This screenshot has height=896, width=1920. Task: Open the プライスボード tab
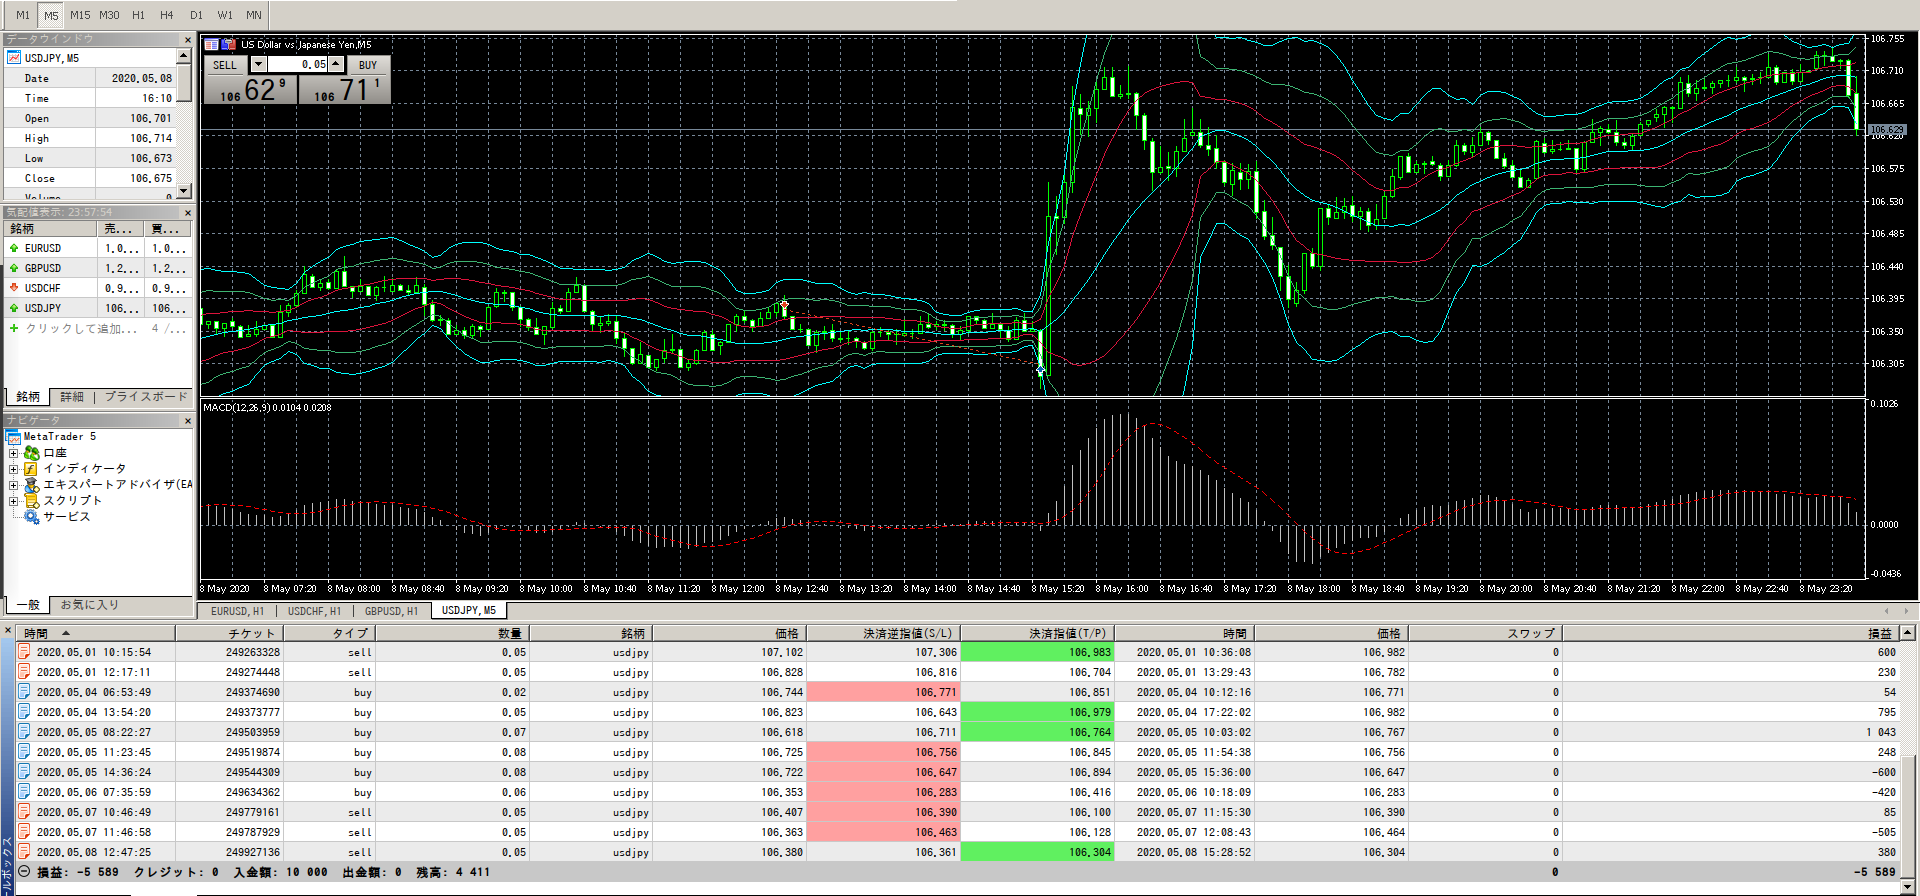coord(146,397)
